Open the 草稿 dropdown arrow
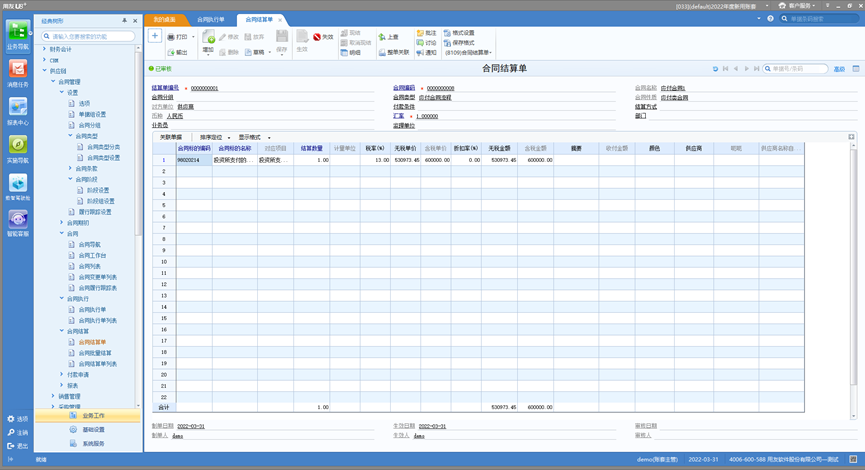The image size is (865, 470). (x=270, y=52)
